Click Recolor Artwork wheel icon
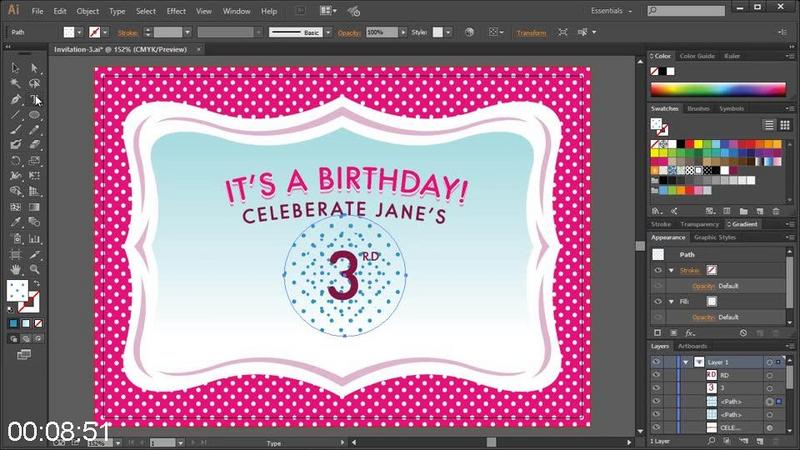 point(469,32)
